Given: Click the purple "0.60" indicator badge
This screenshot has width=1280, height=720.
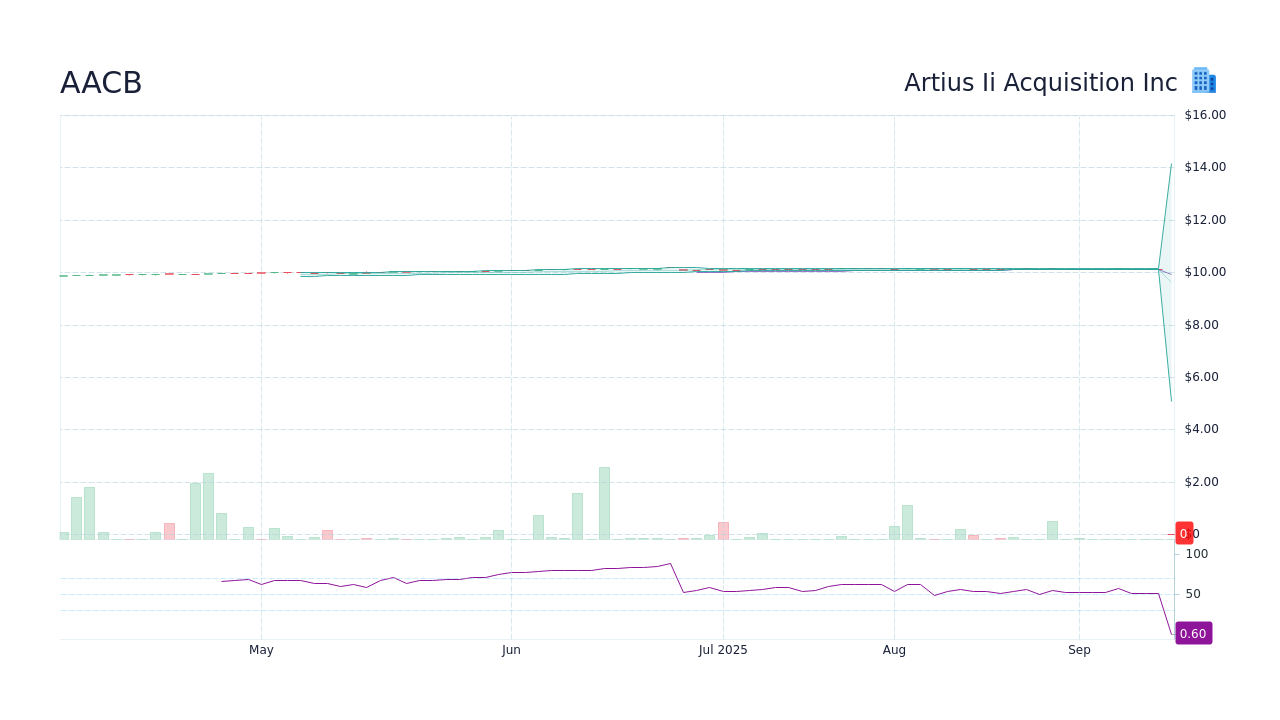Looking at the screenshot, I should [1193, 633].
